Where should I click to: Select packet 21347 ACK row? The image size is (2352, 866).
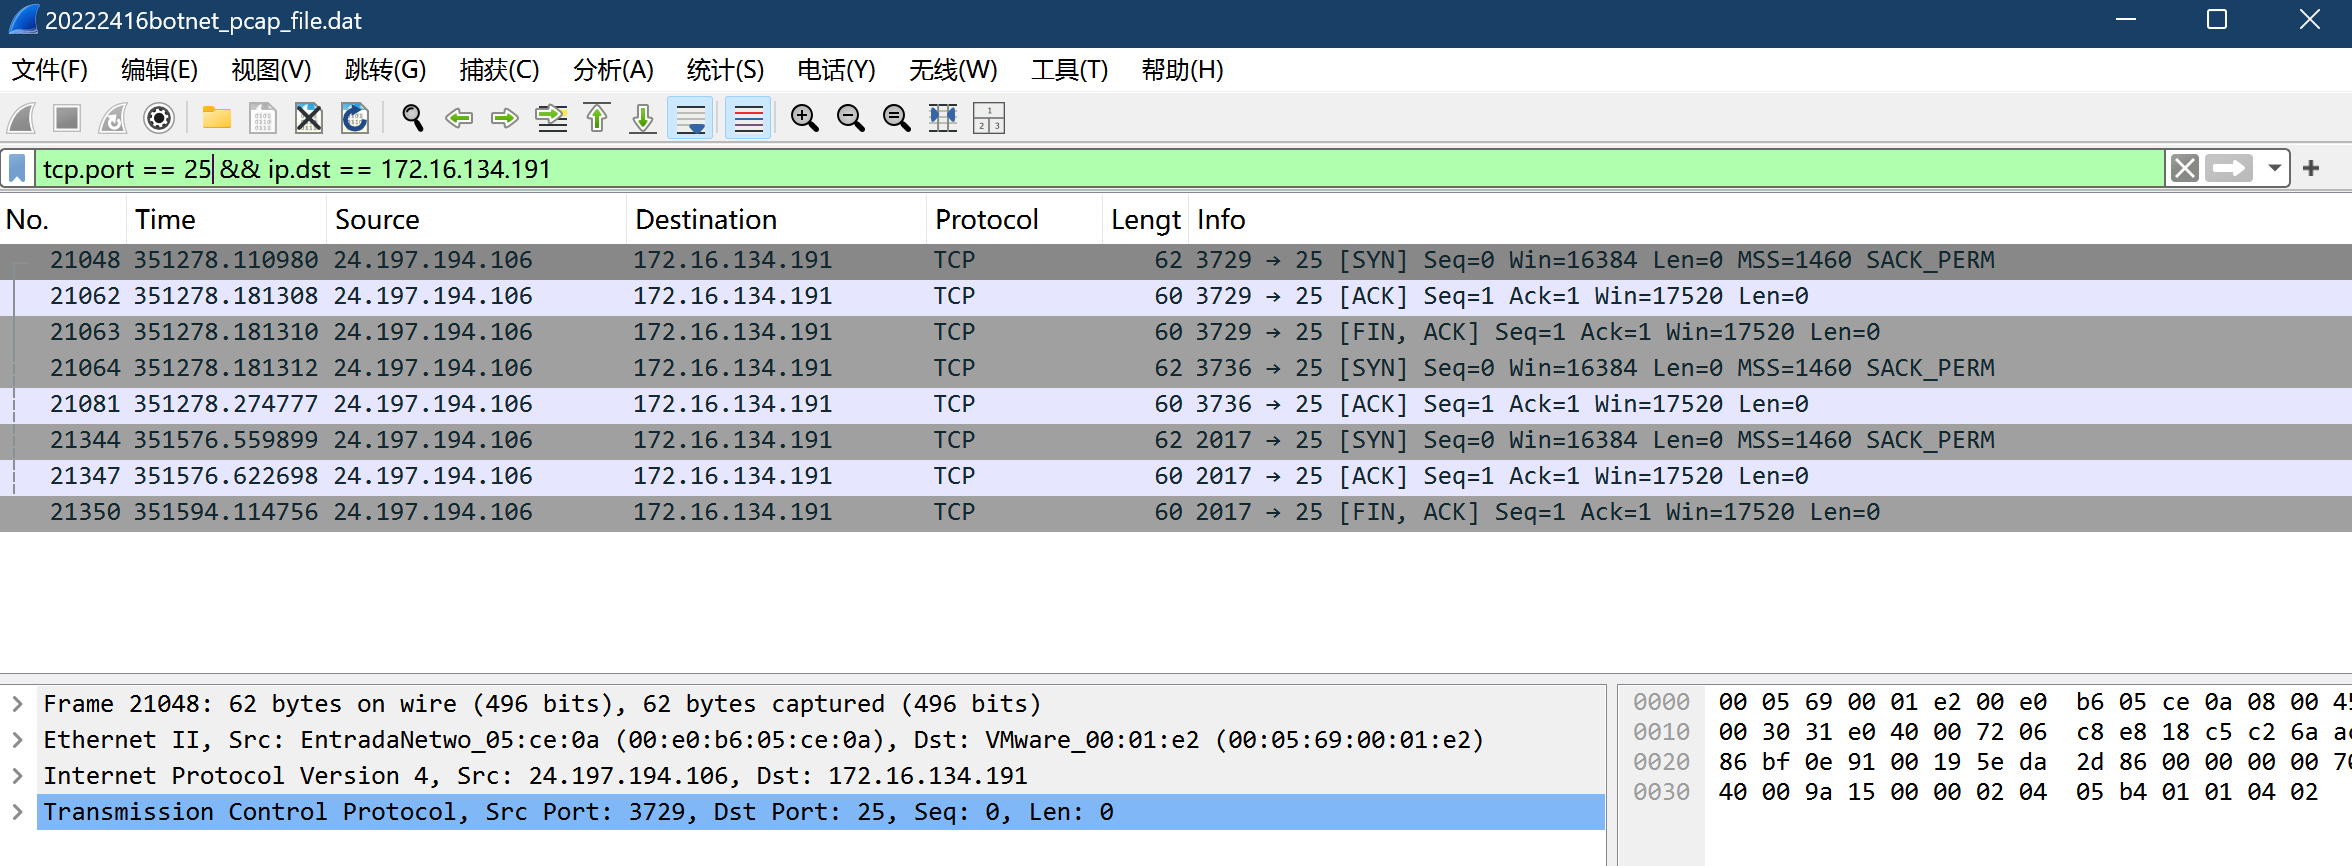pos(1176,476)
